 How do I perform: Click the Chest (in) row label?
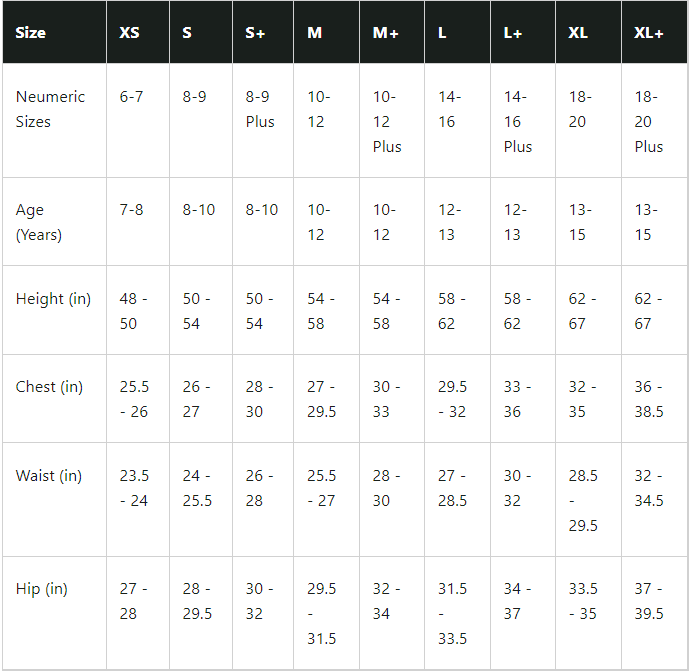tap(49, 387)
